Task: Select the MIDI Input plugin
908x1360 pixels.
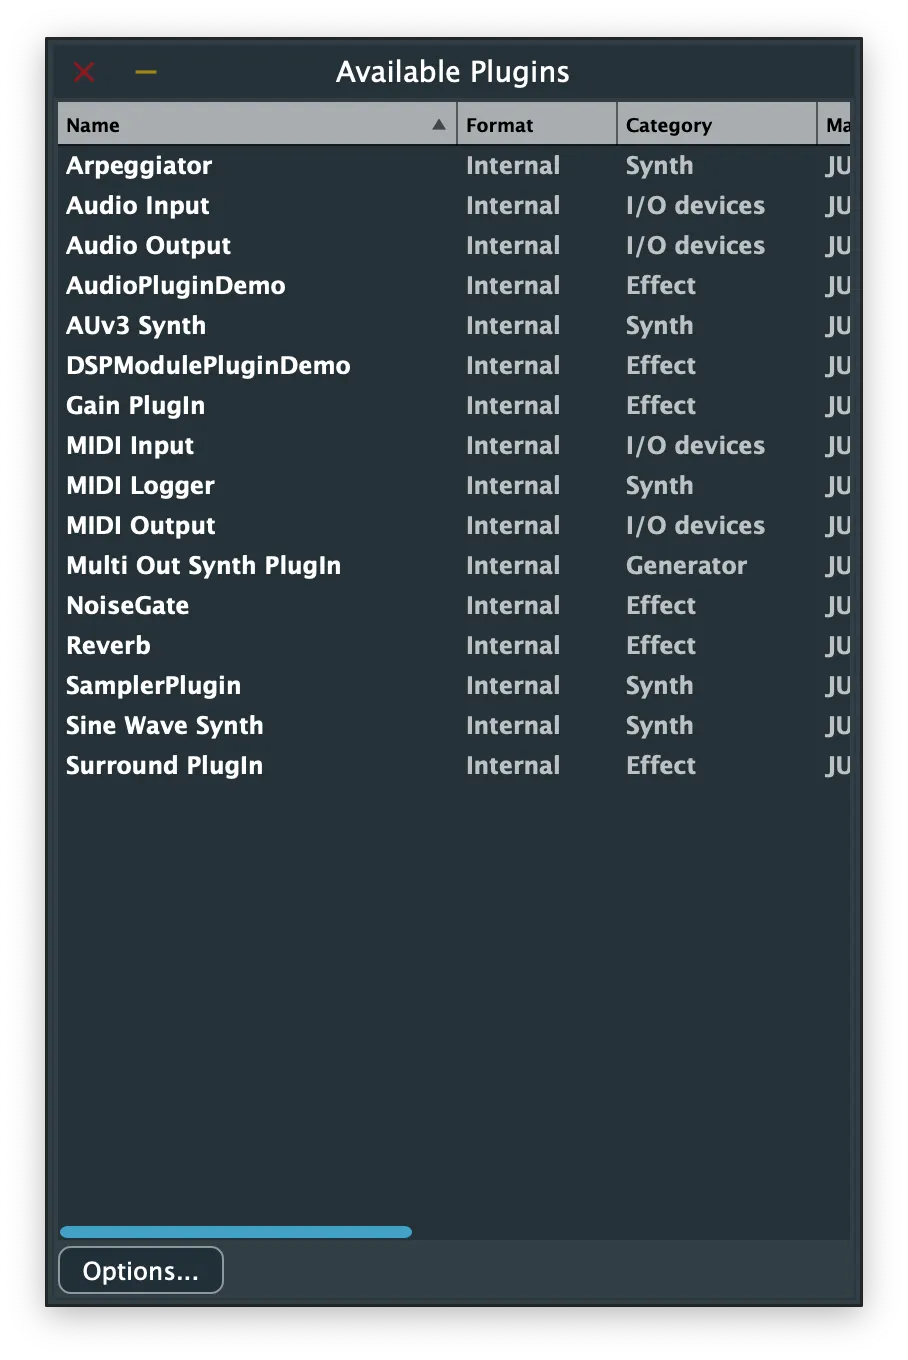Action: pyautogui.click(x=130, y=446)
